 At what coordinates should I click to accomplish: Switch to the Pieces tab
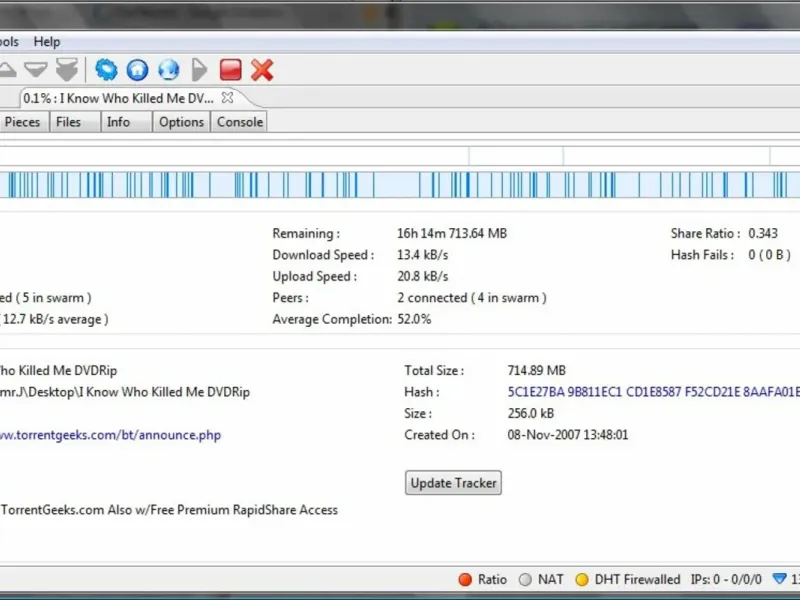click(22, 122)
